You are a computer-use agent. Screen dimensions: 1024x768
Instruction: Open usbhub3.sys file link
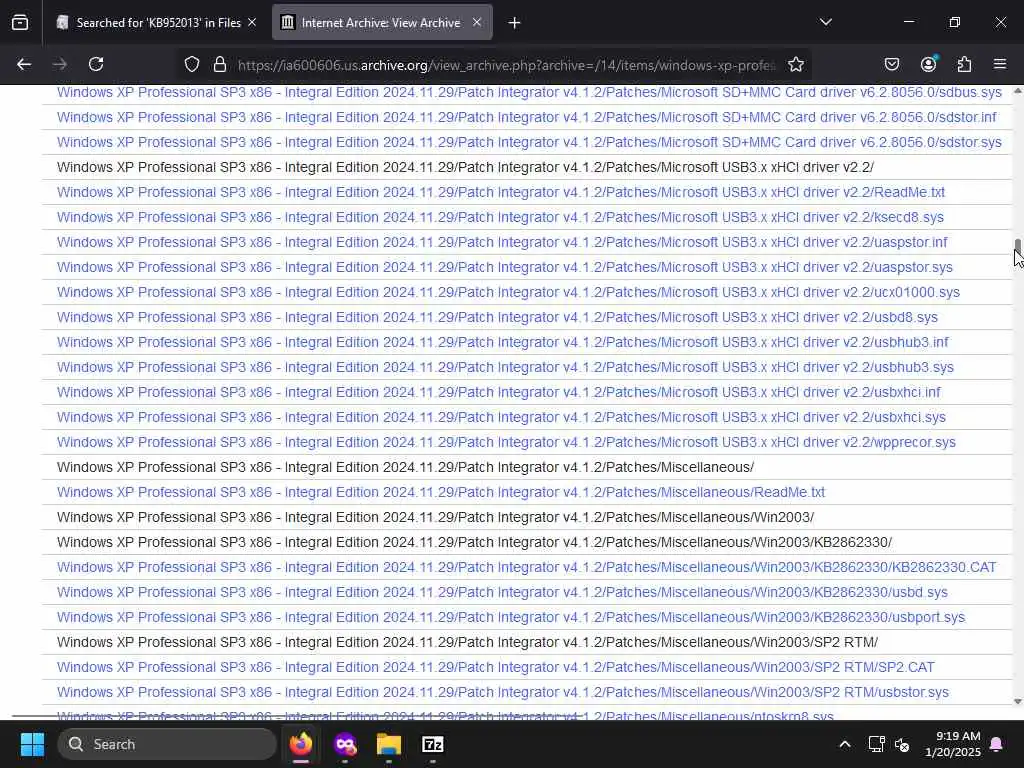click(505, 367)
